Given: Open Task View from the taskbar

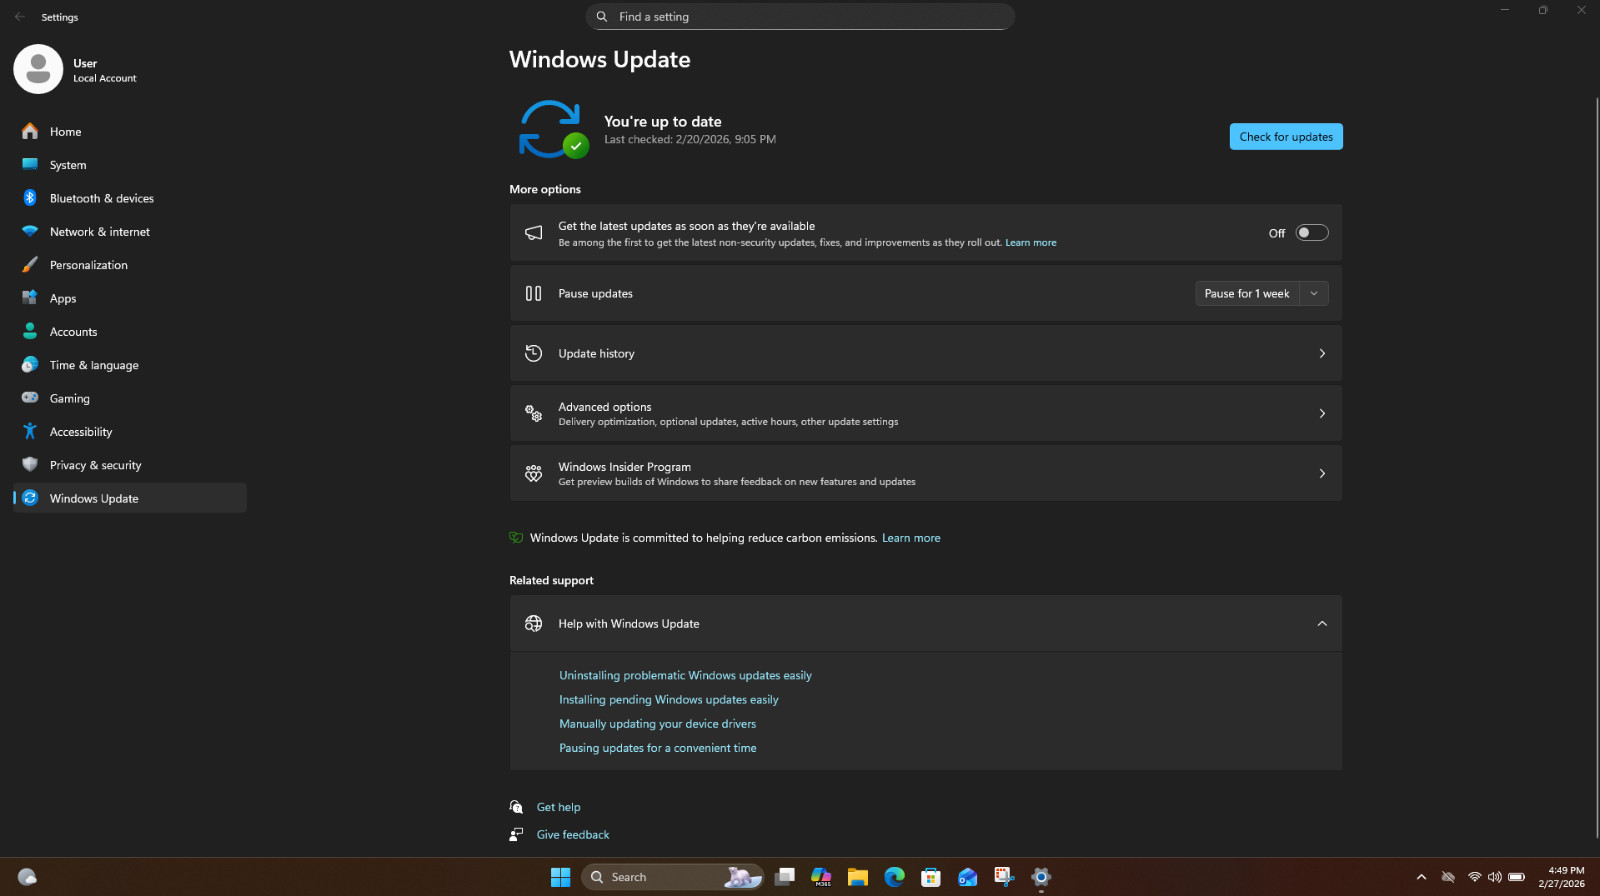Looking at the screenshot, I should (785, 877).
